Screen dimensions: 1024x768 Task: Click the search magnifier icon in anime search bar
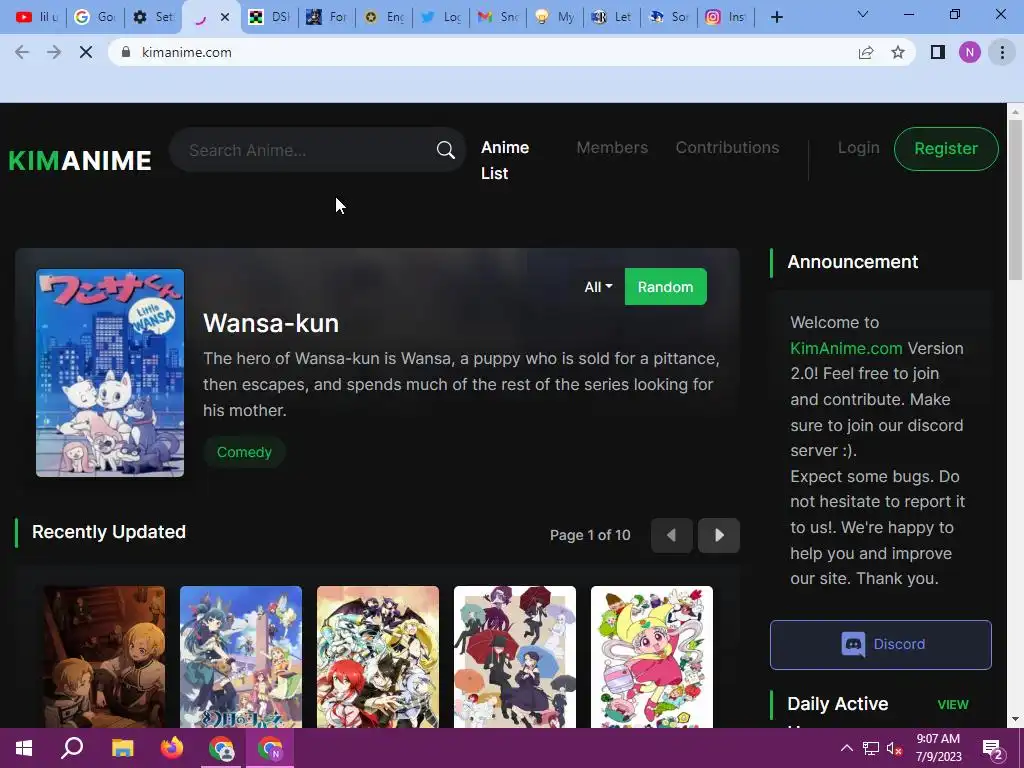pyautogui.click(x=445, y=150)
